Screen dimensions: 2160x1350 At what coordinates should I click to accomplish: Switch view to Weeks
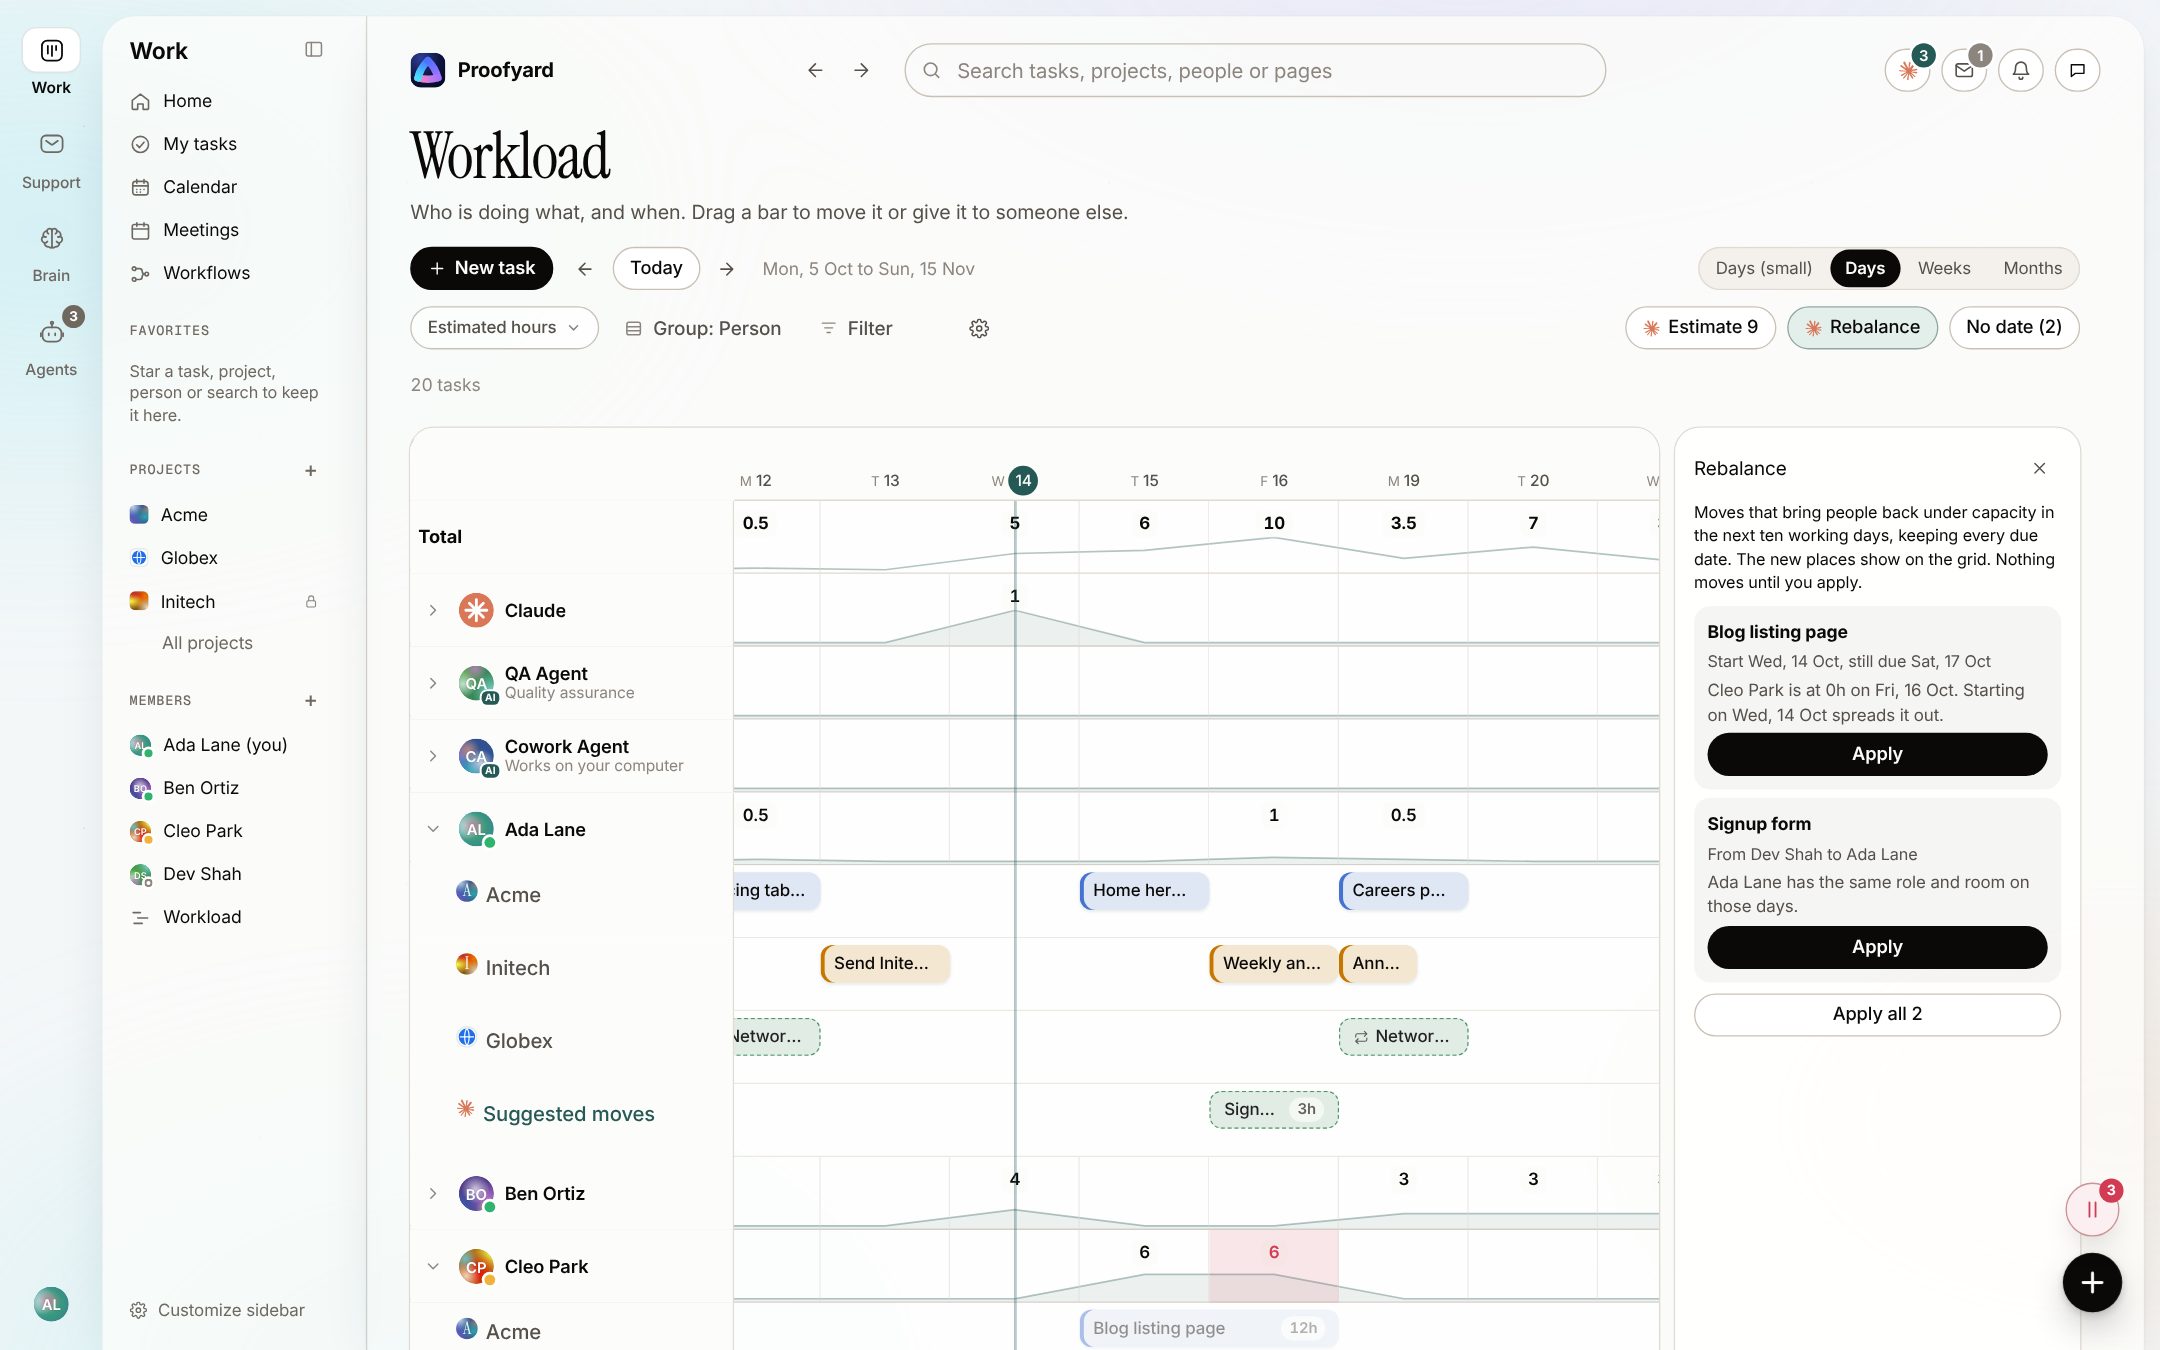1943,268
